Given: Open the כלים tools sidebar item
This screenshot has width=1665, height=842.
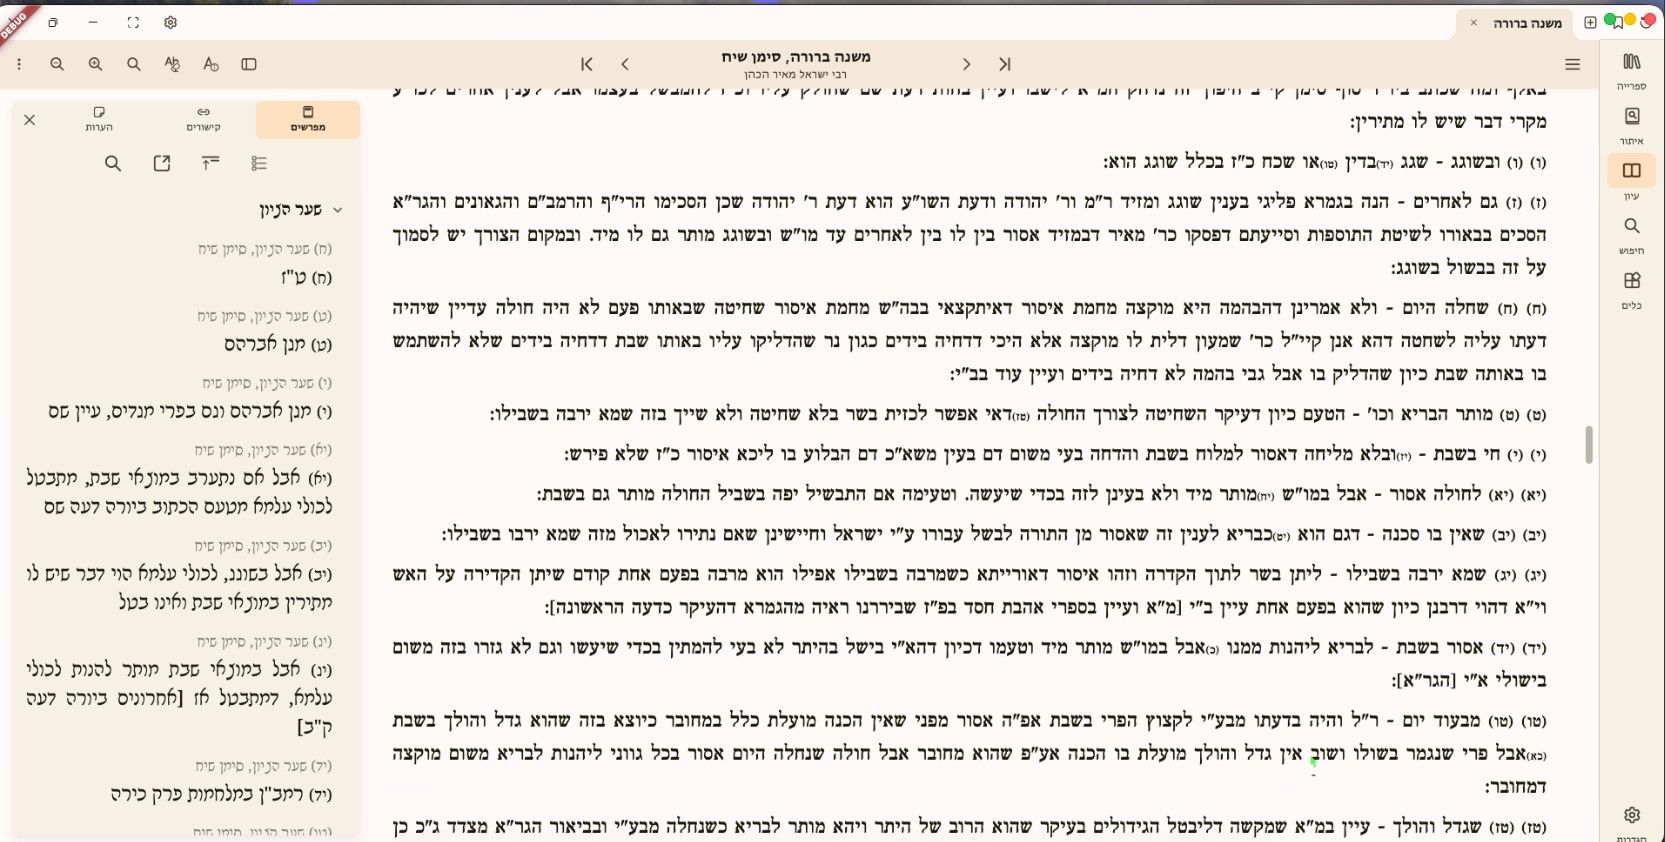Looking at the screenshot, I should [x=1632, y=289].
